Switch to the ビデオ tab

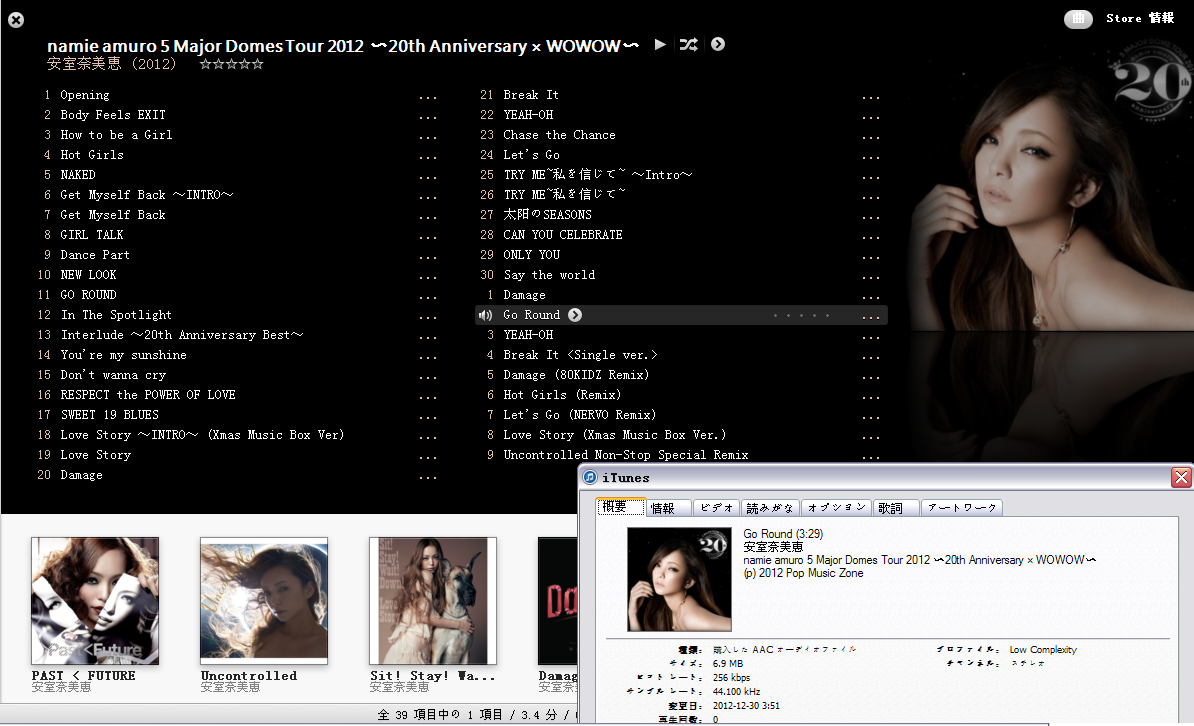point(716,508)
